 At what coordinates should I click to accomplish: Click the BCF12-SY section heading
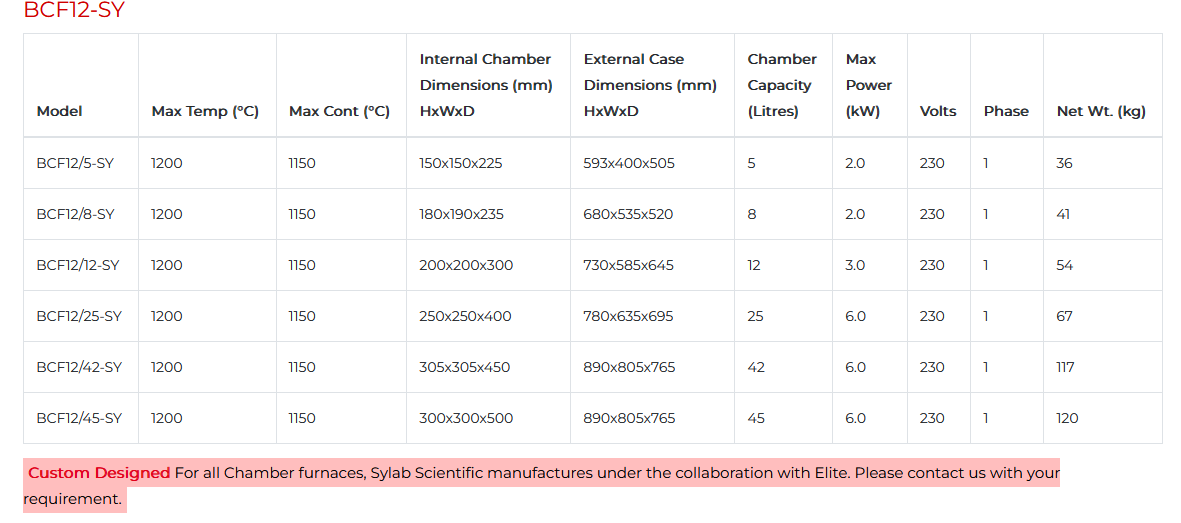pyautogui.click(x=74, y=11)
